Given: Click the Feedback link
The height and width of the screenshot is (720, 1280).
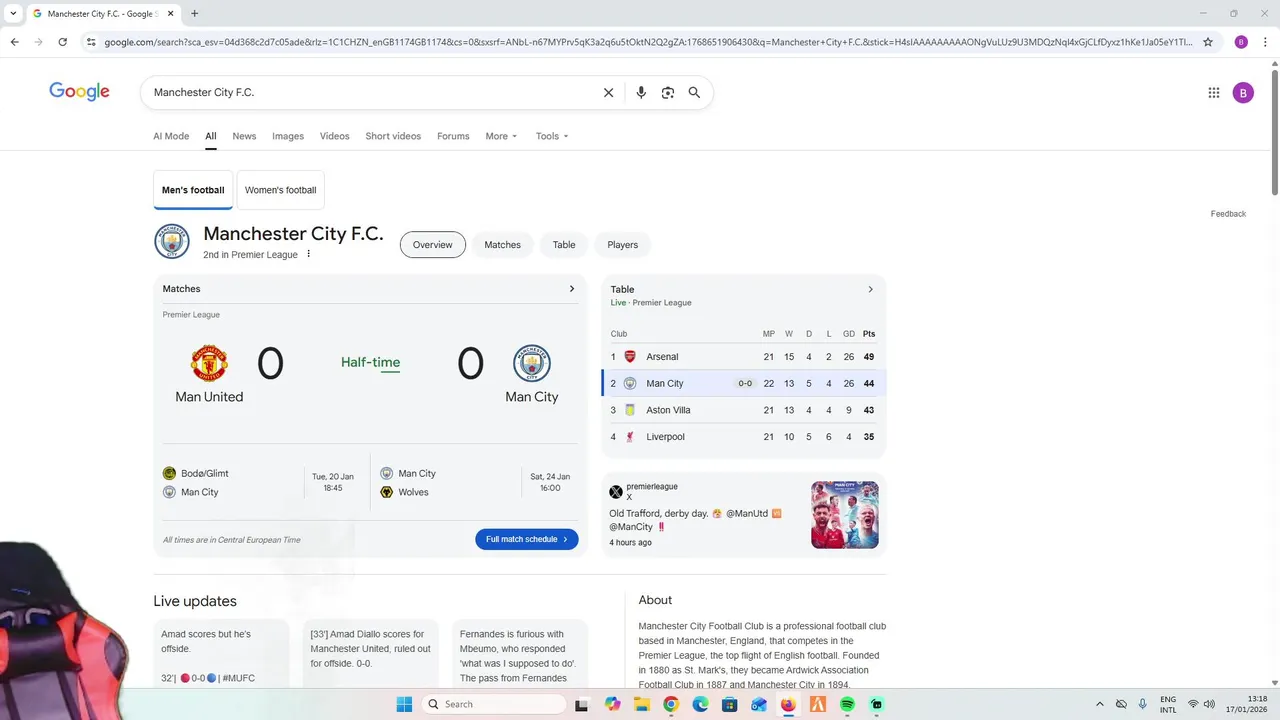Looking at the screenshot, I should [x=1228, y=214].
